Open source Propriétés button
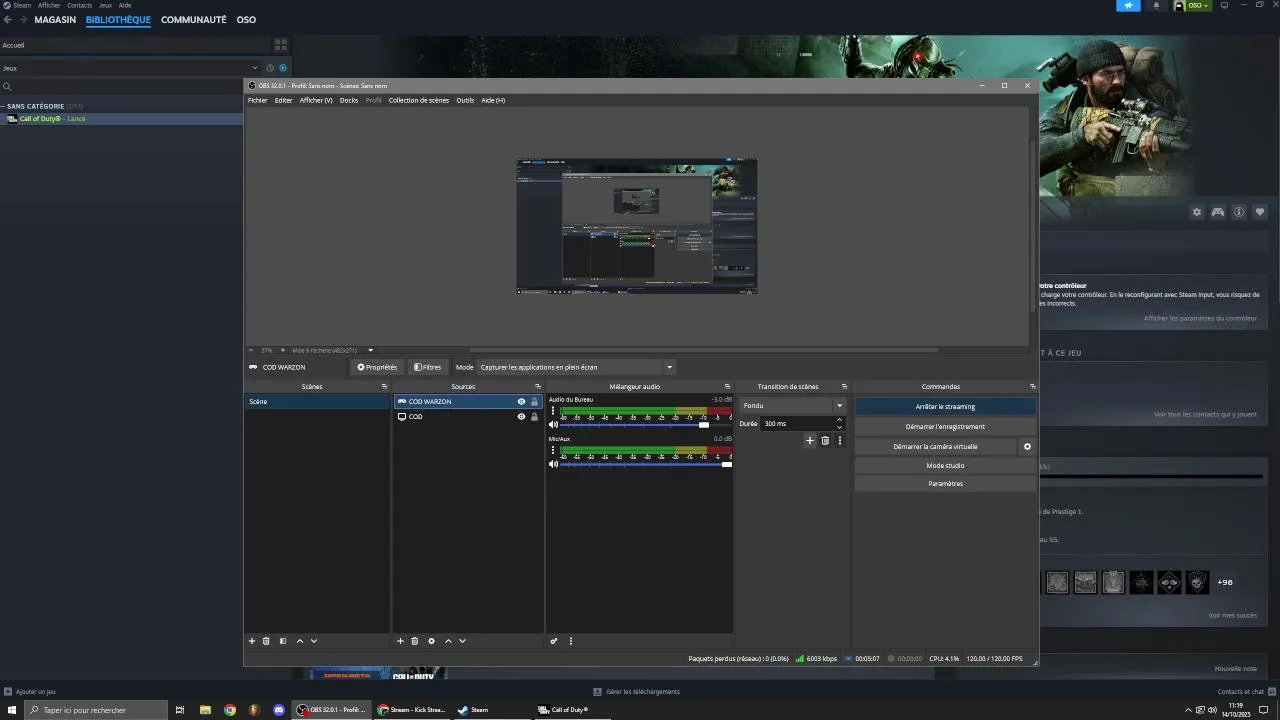This screenshot has height=720, width=1280. point(377,367)
